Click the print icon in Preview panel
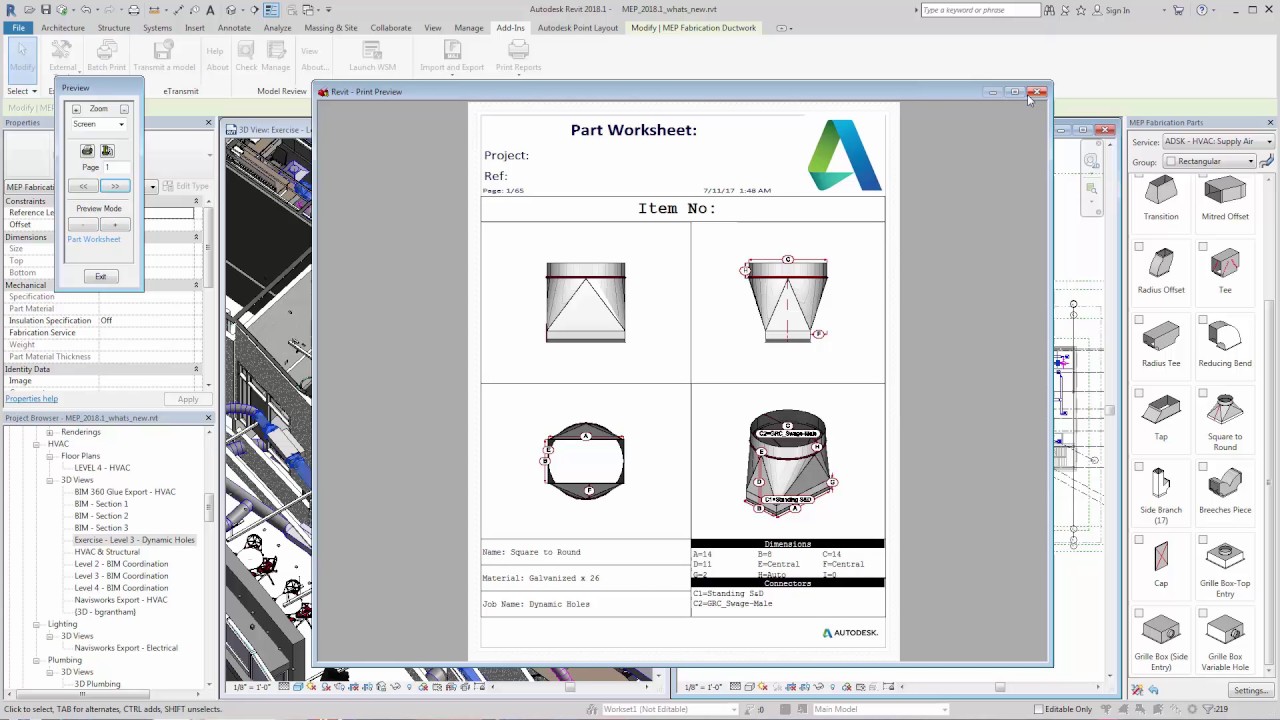The width and height of the screenshot is (1280, 720). [87, 151]
